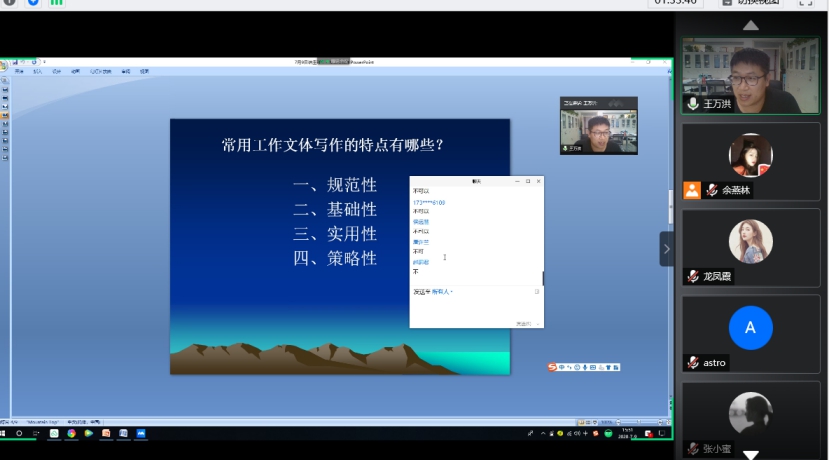Click 王万洪's microphone icon
This screenshot has width=830, height=460.
coord(692,104)
